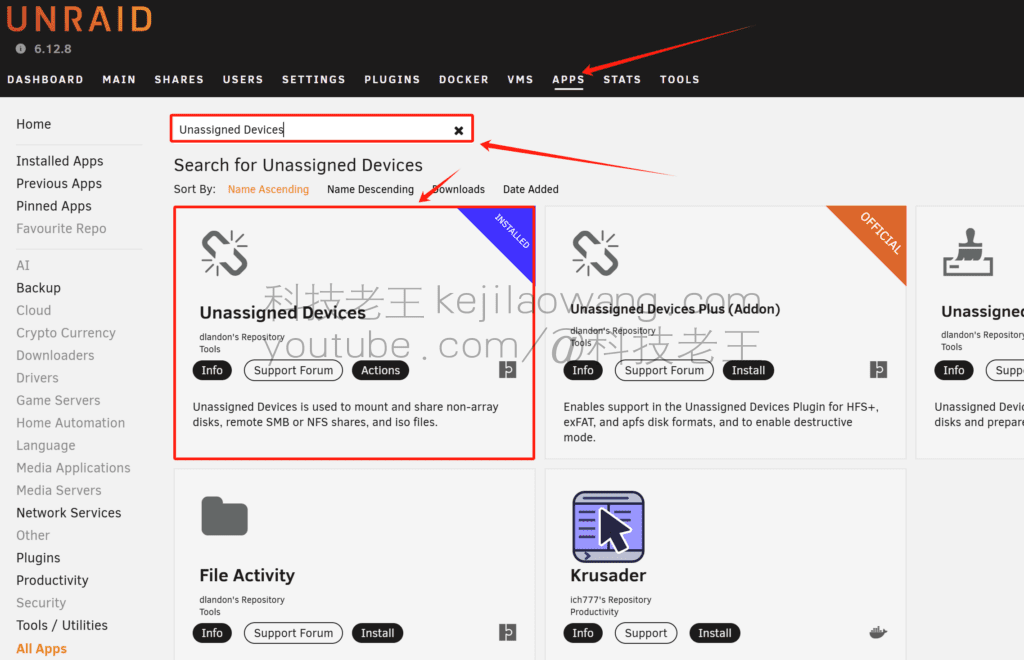
Task: Select the Downloaders category
Action: [55, 355]
